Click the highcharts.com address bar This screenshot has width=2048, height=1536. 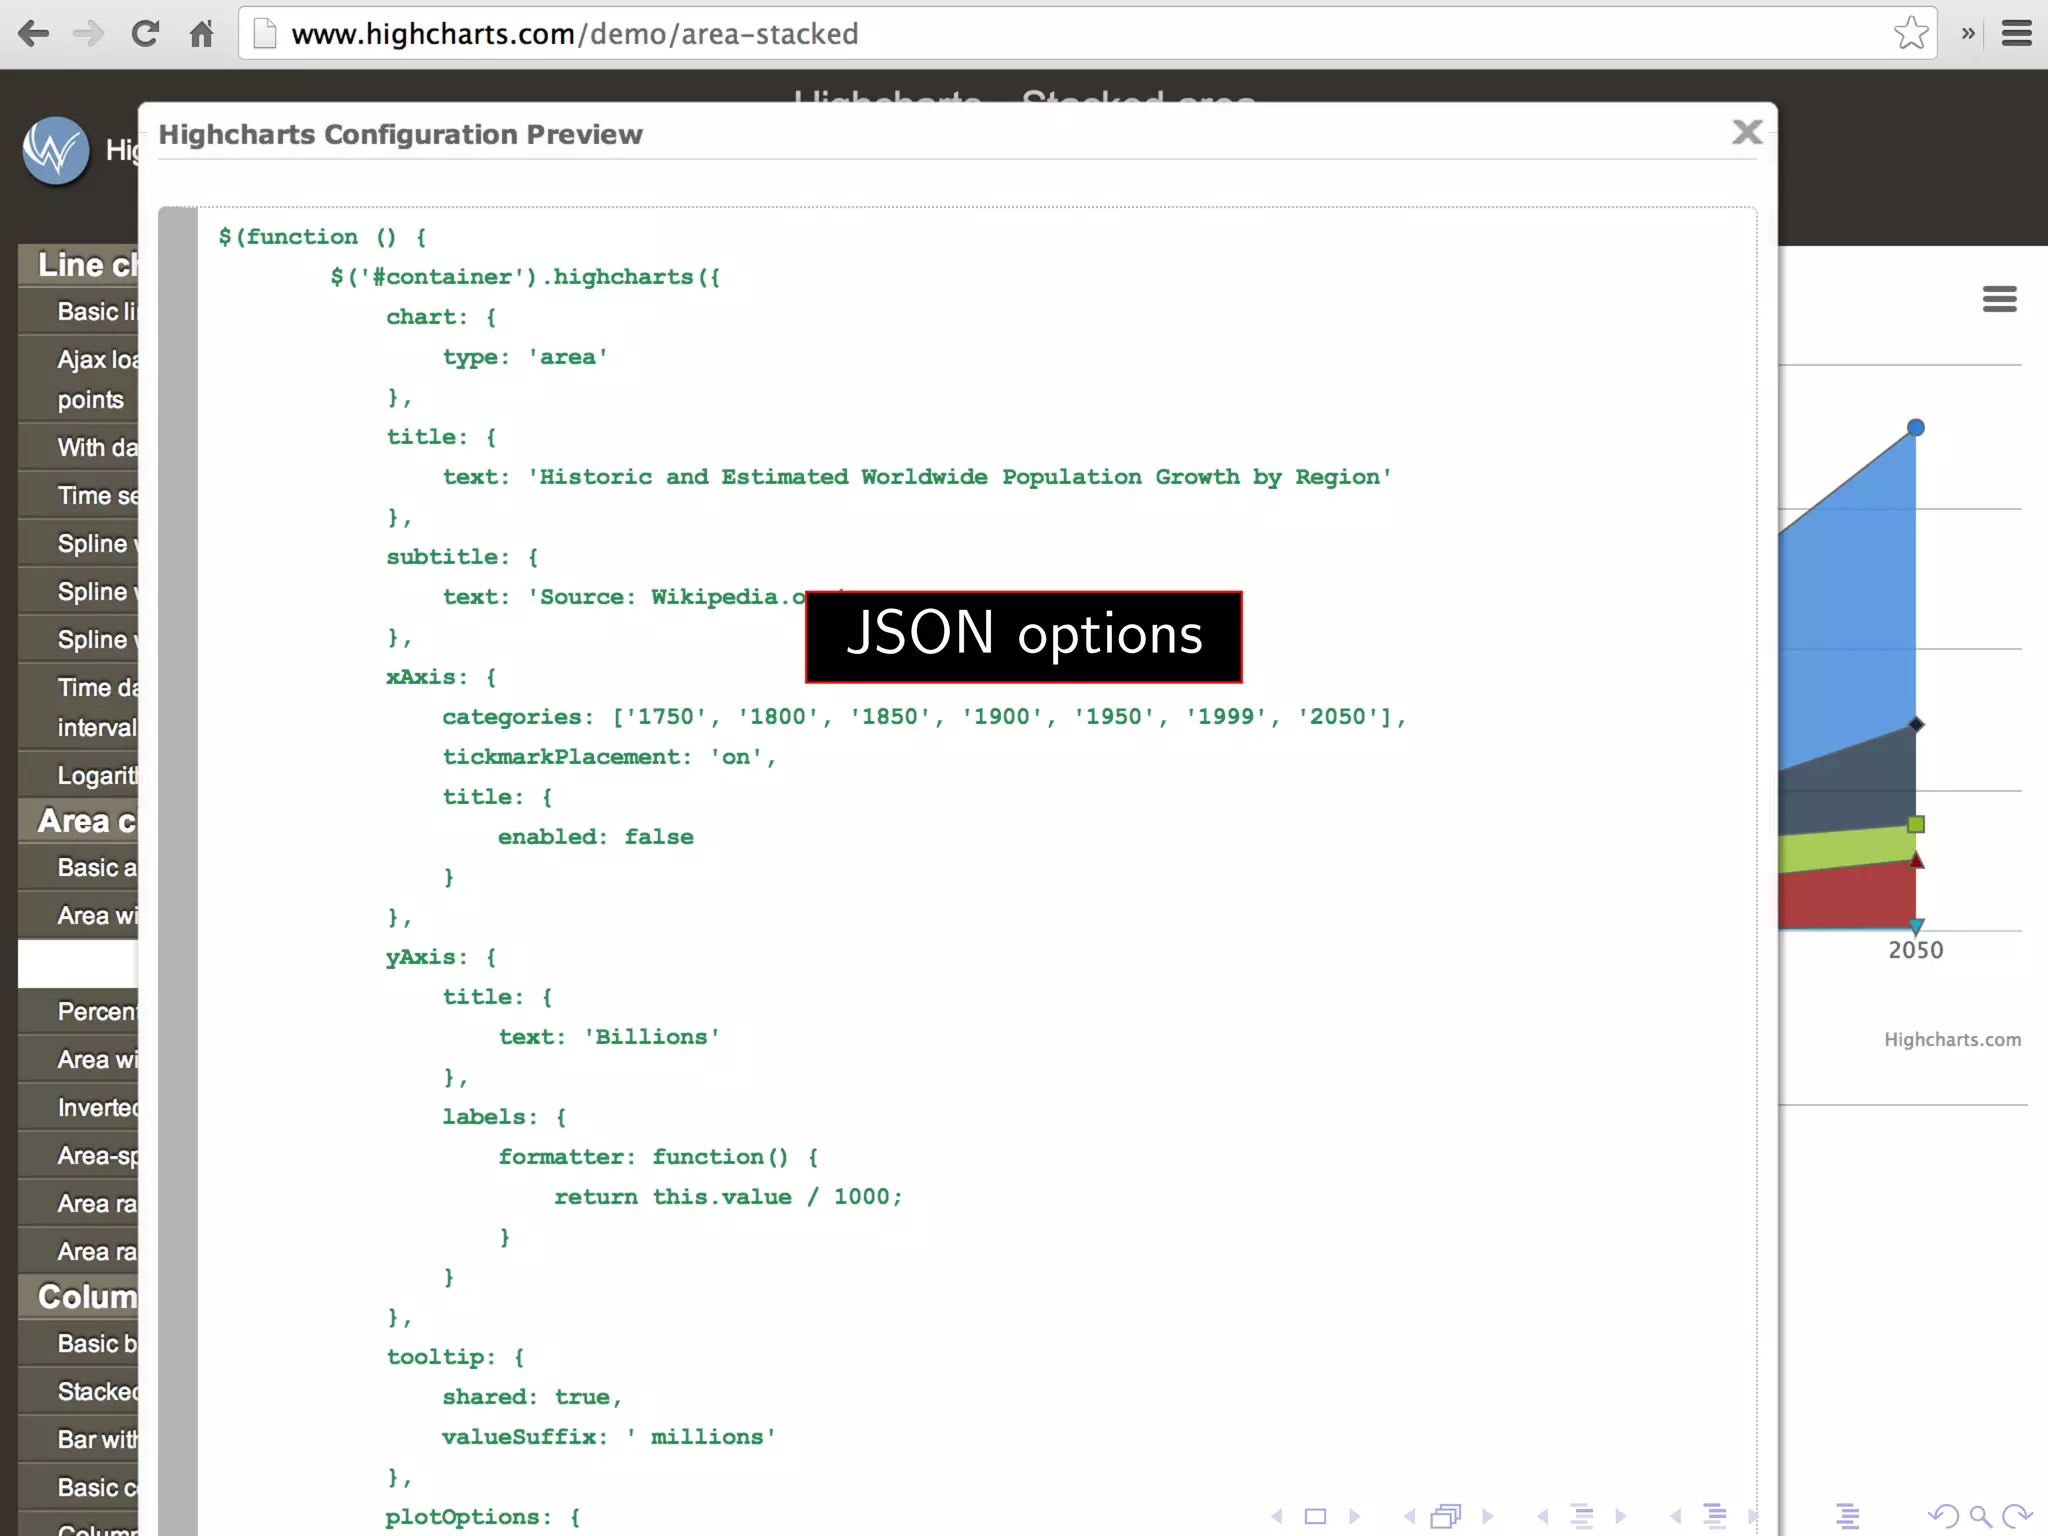coord(1087,34)
